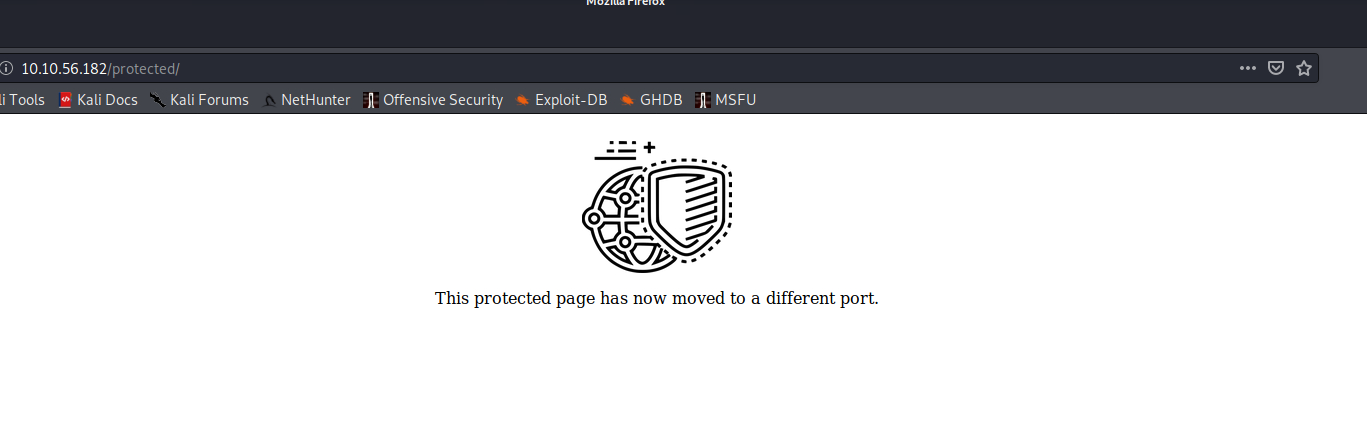Screen dimensions: 1367x444
Task: Bookmark this page with the star icon
Action: point(1304,68)
